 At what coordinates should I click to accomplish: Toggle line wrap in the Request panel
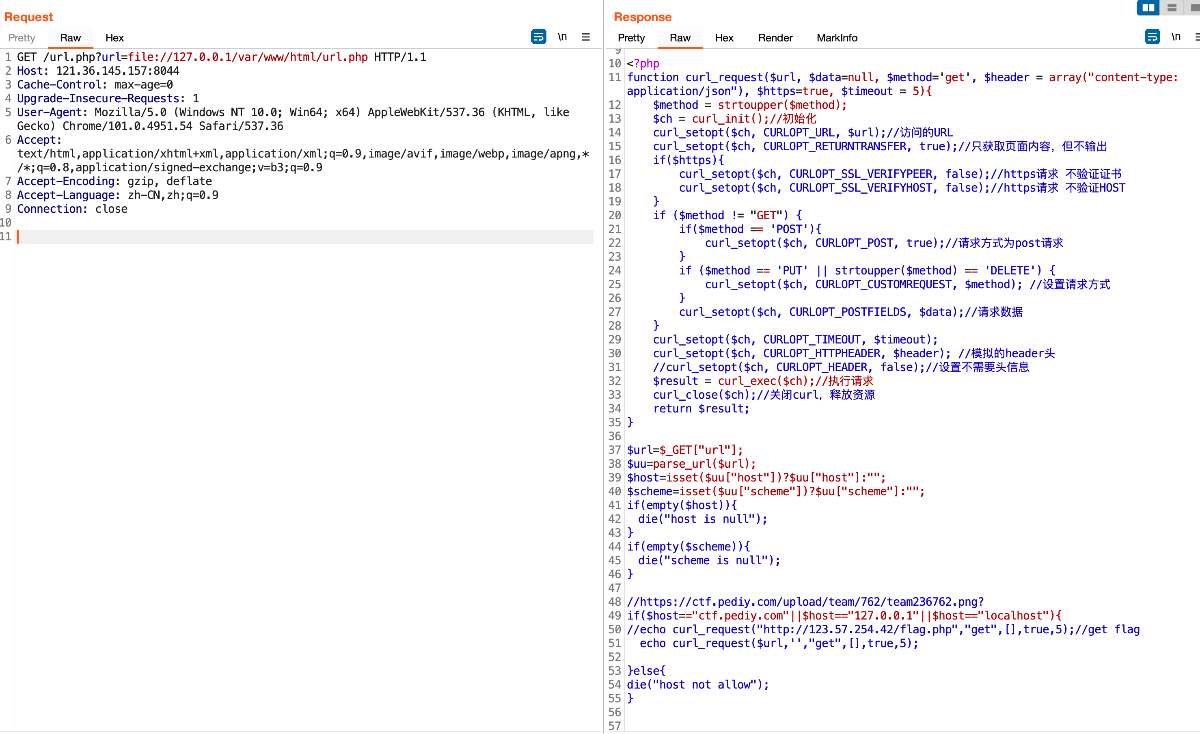pos(538,37)
